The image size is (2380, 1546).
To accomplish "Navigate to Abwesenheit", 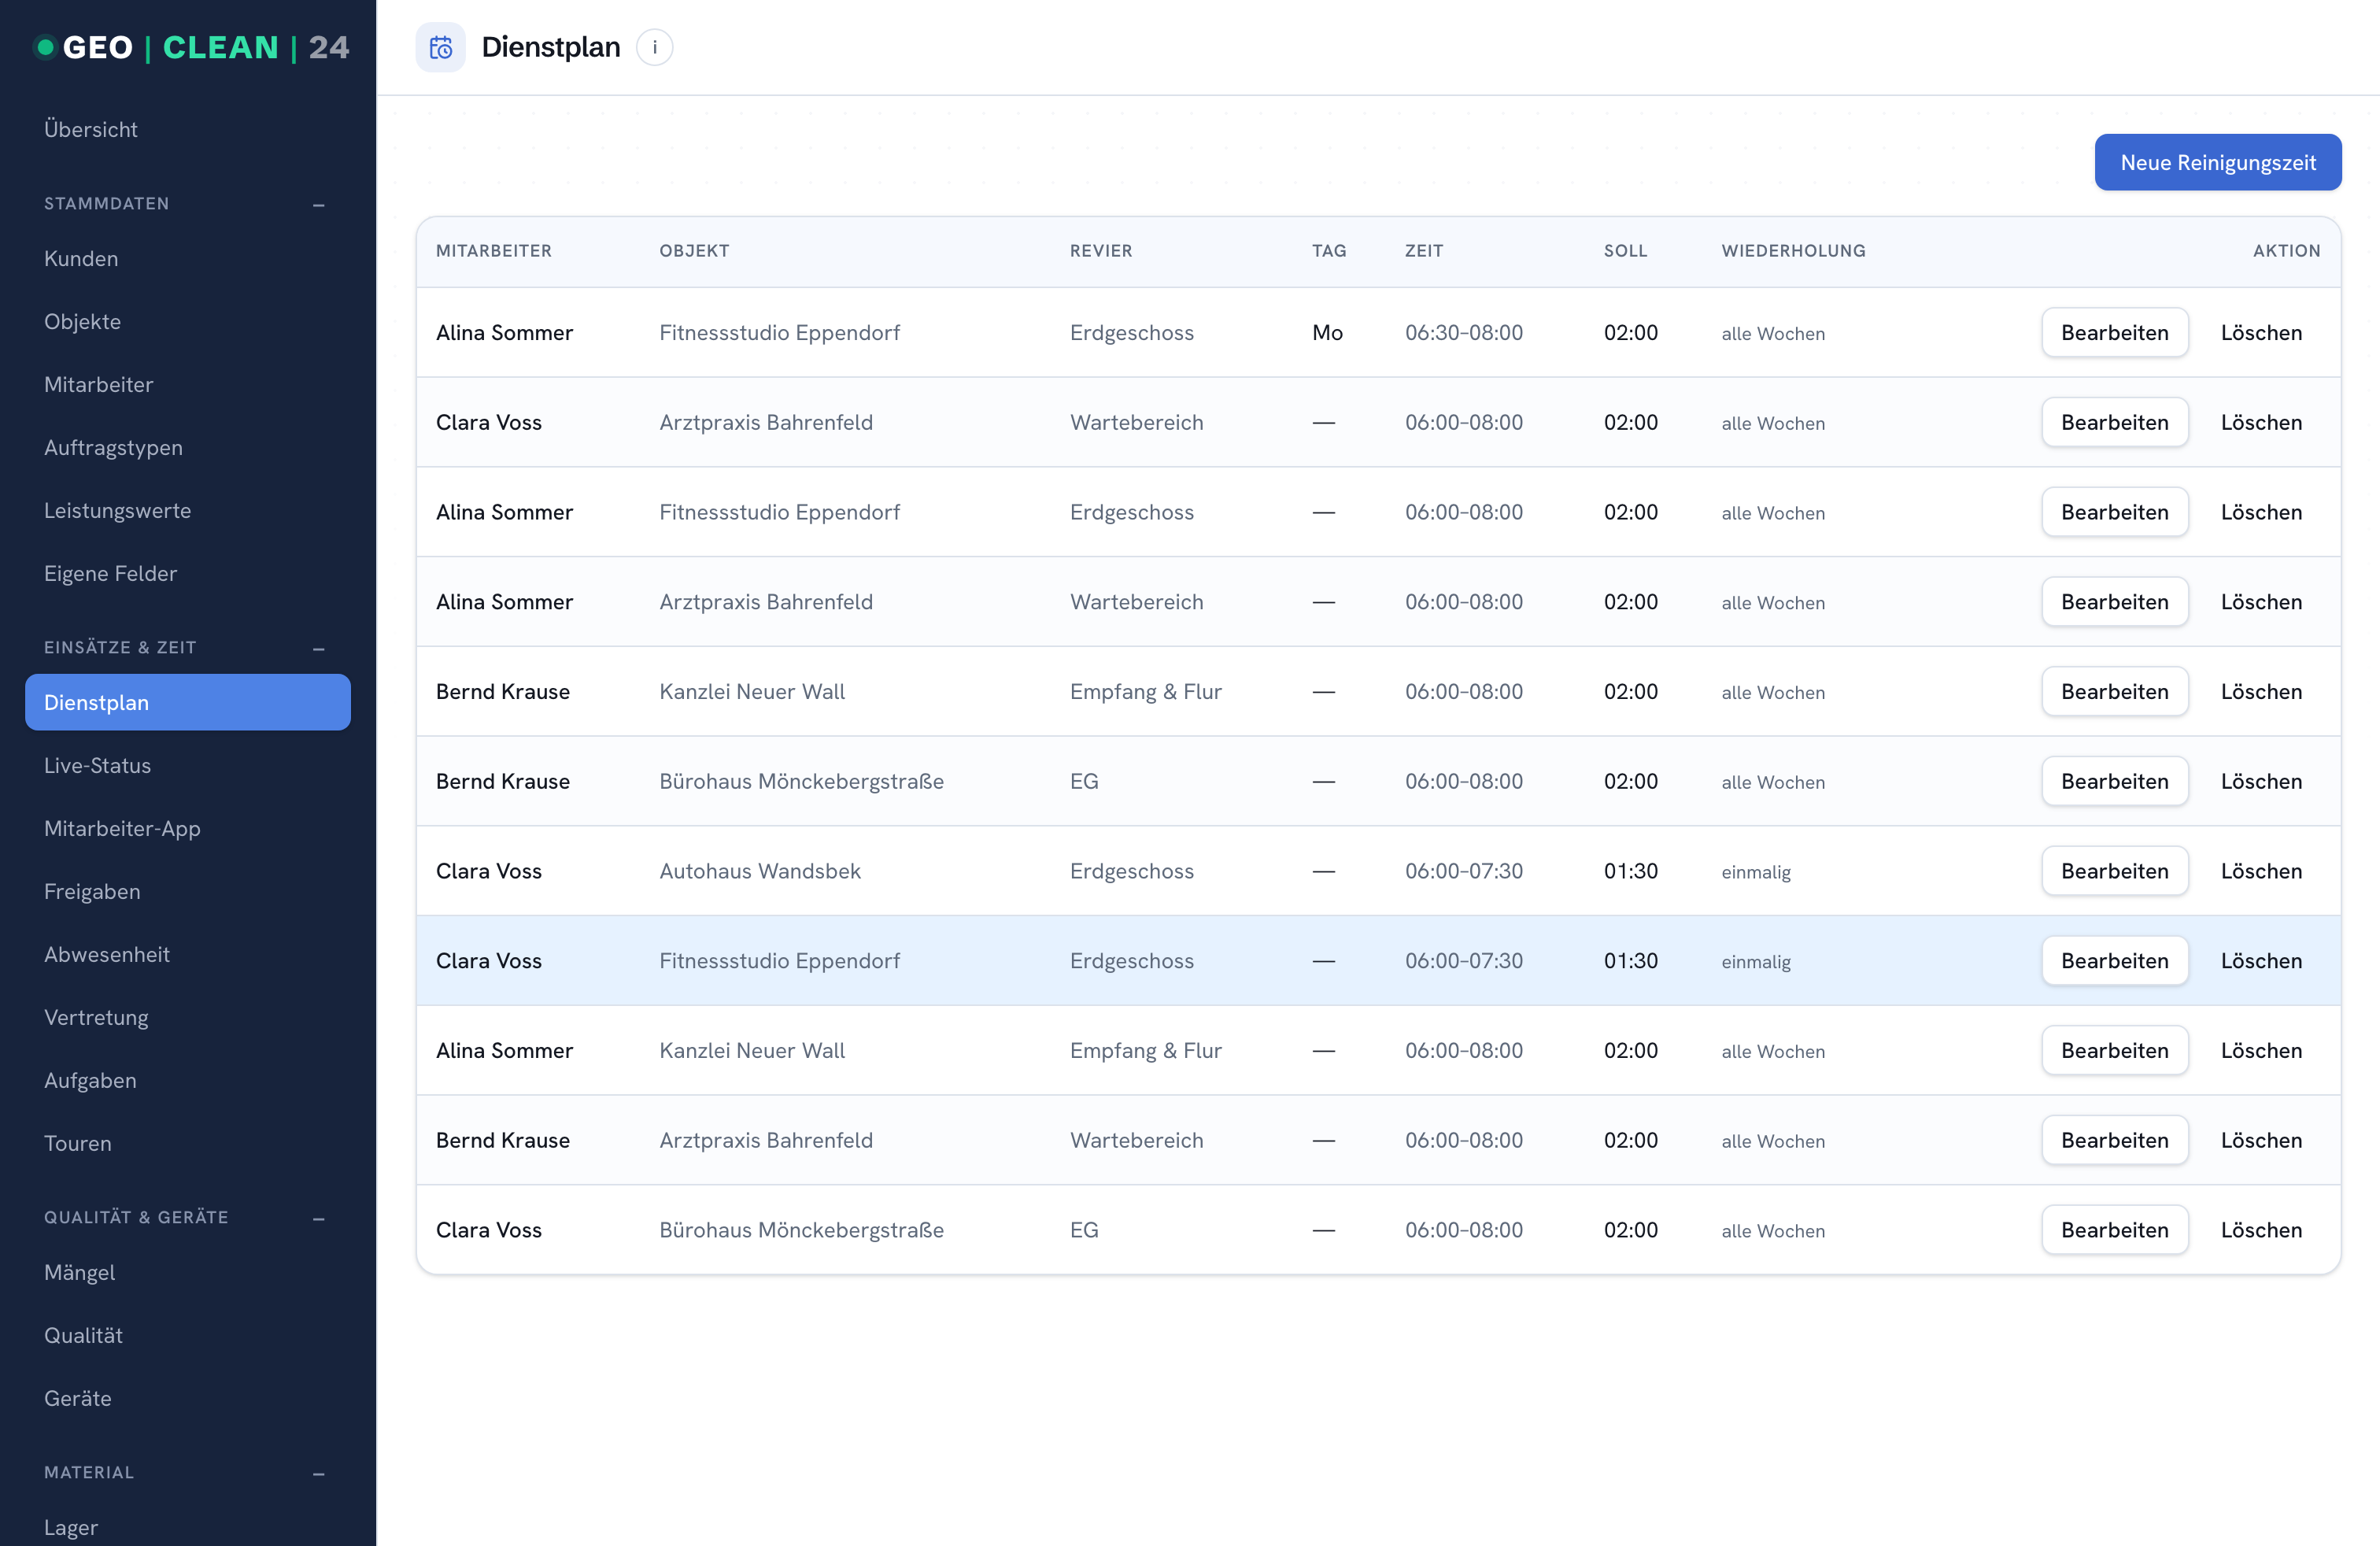I will [x=188, y=954].
